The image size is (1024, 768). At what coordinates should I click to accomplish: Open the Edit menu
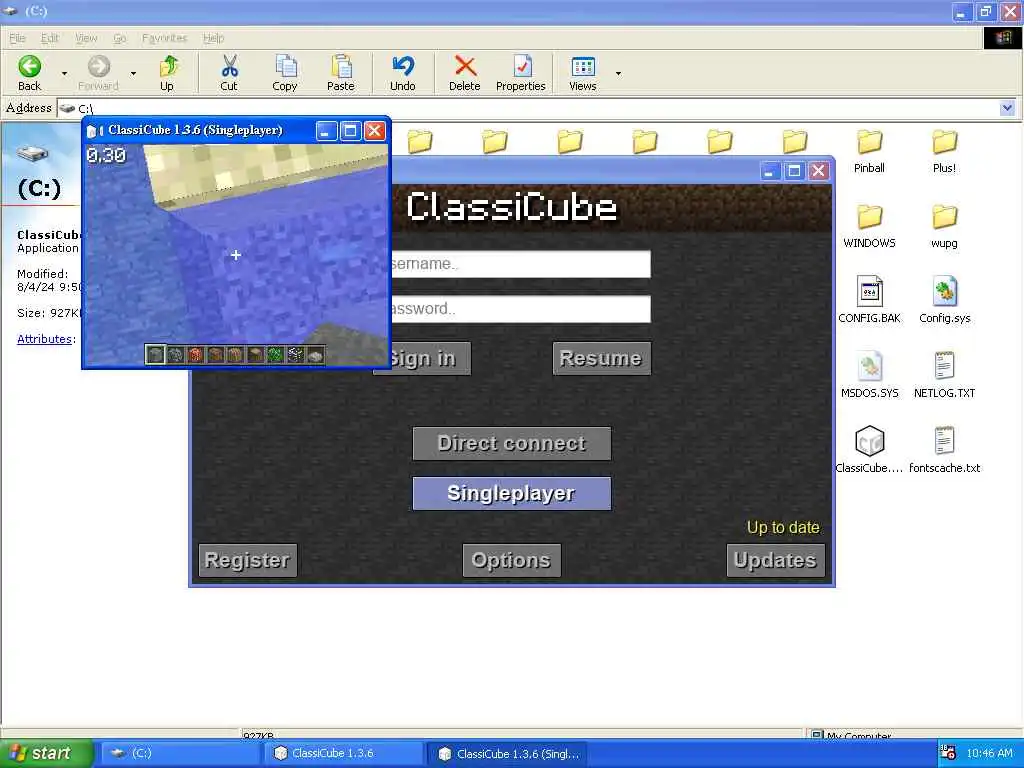click(x=50, y=38)
